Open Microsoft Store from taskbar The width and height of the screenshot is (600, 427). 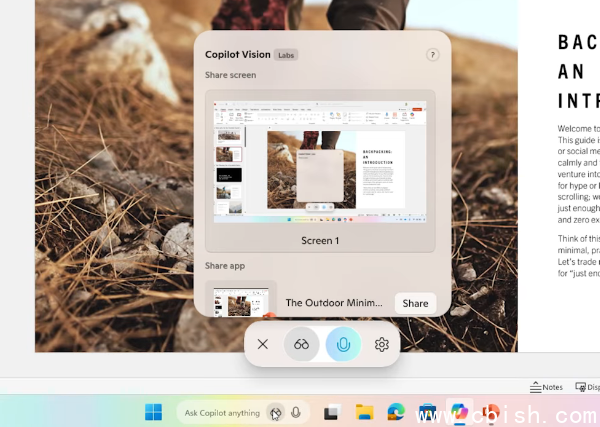pyautogui.click(x=427, y=412)
